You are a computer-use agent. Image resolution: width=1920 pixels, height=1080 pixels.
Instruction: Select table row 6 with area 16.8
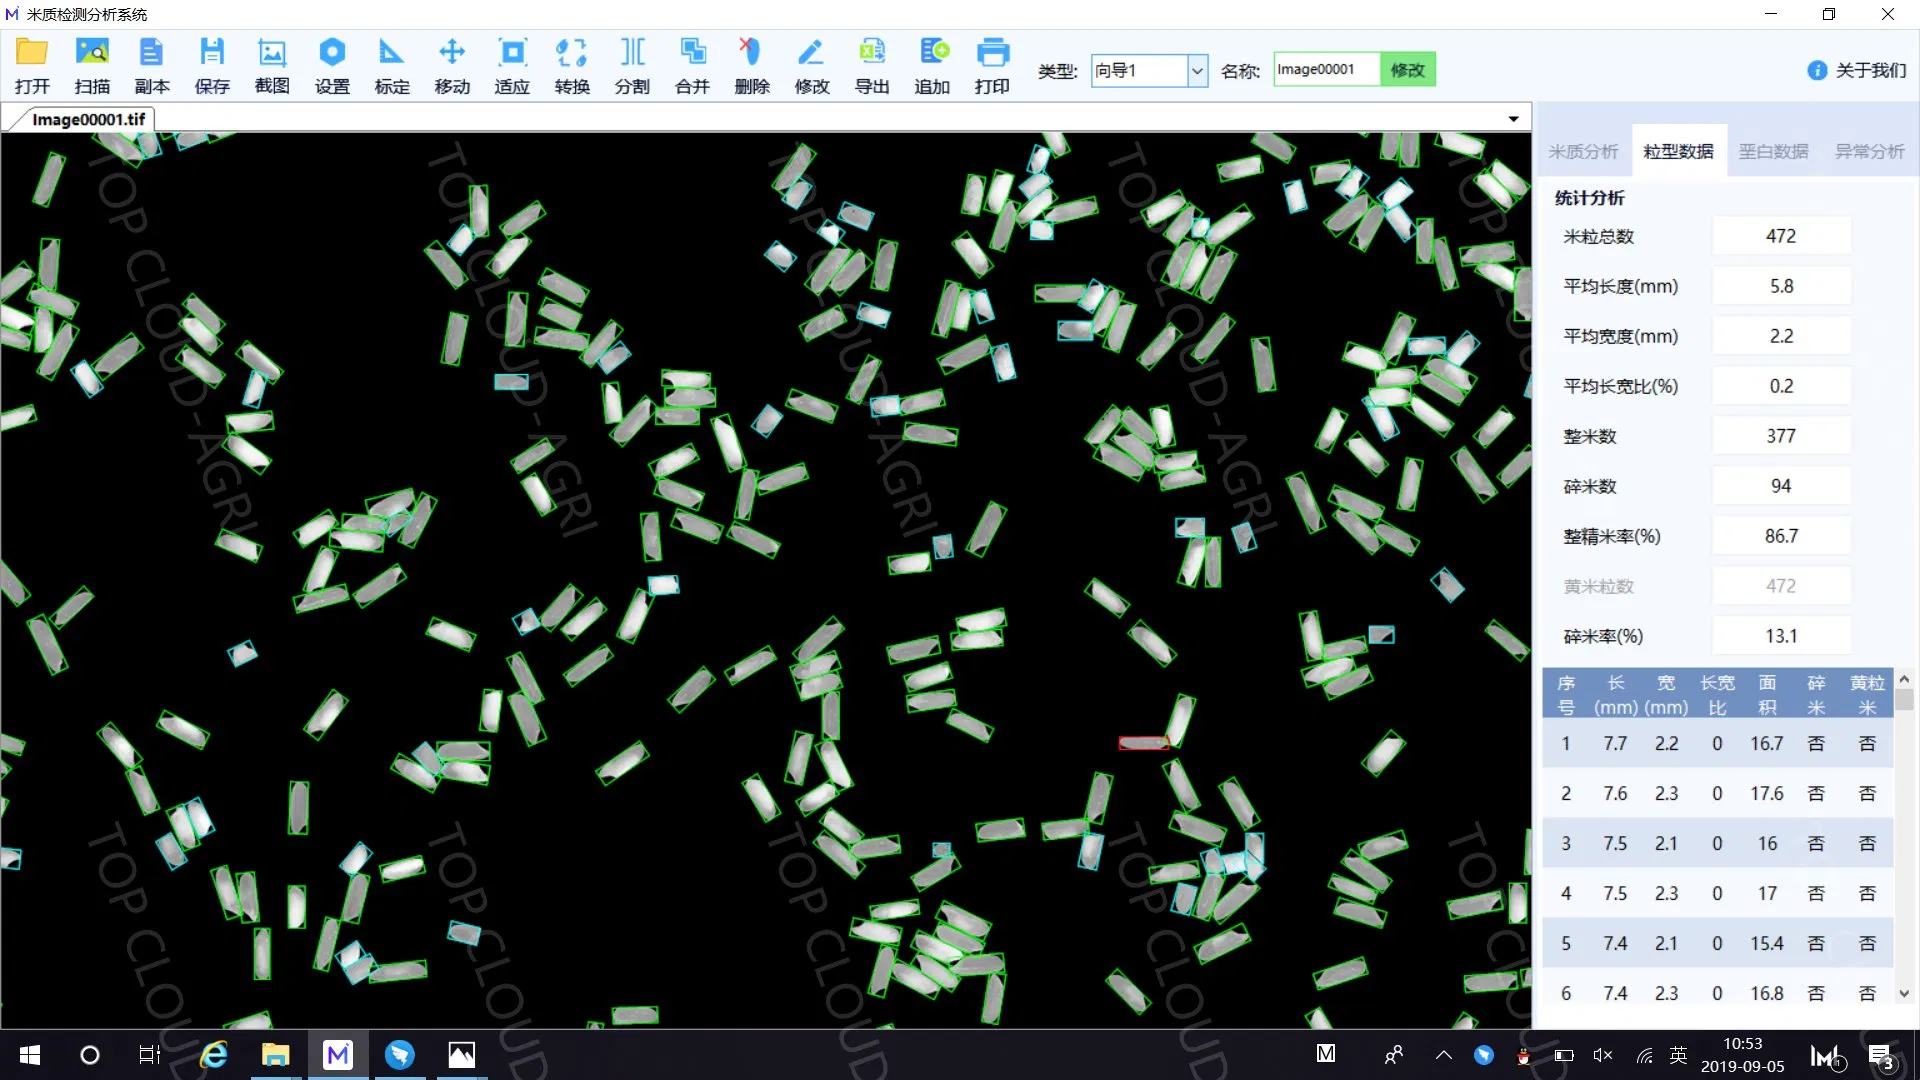pyautogui.click(x=1718, y=993)
